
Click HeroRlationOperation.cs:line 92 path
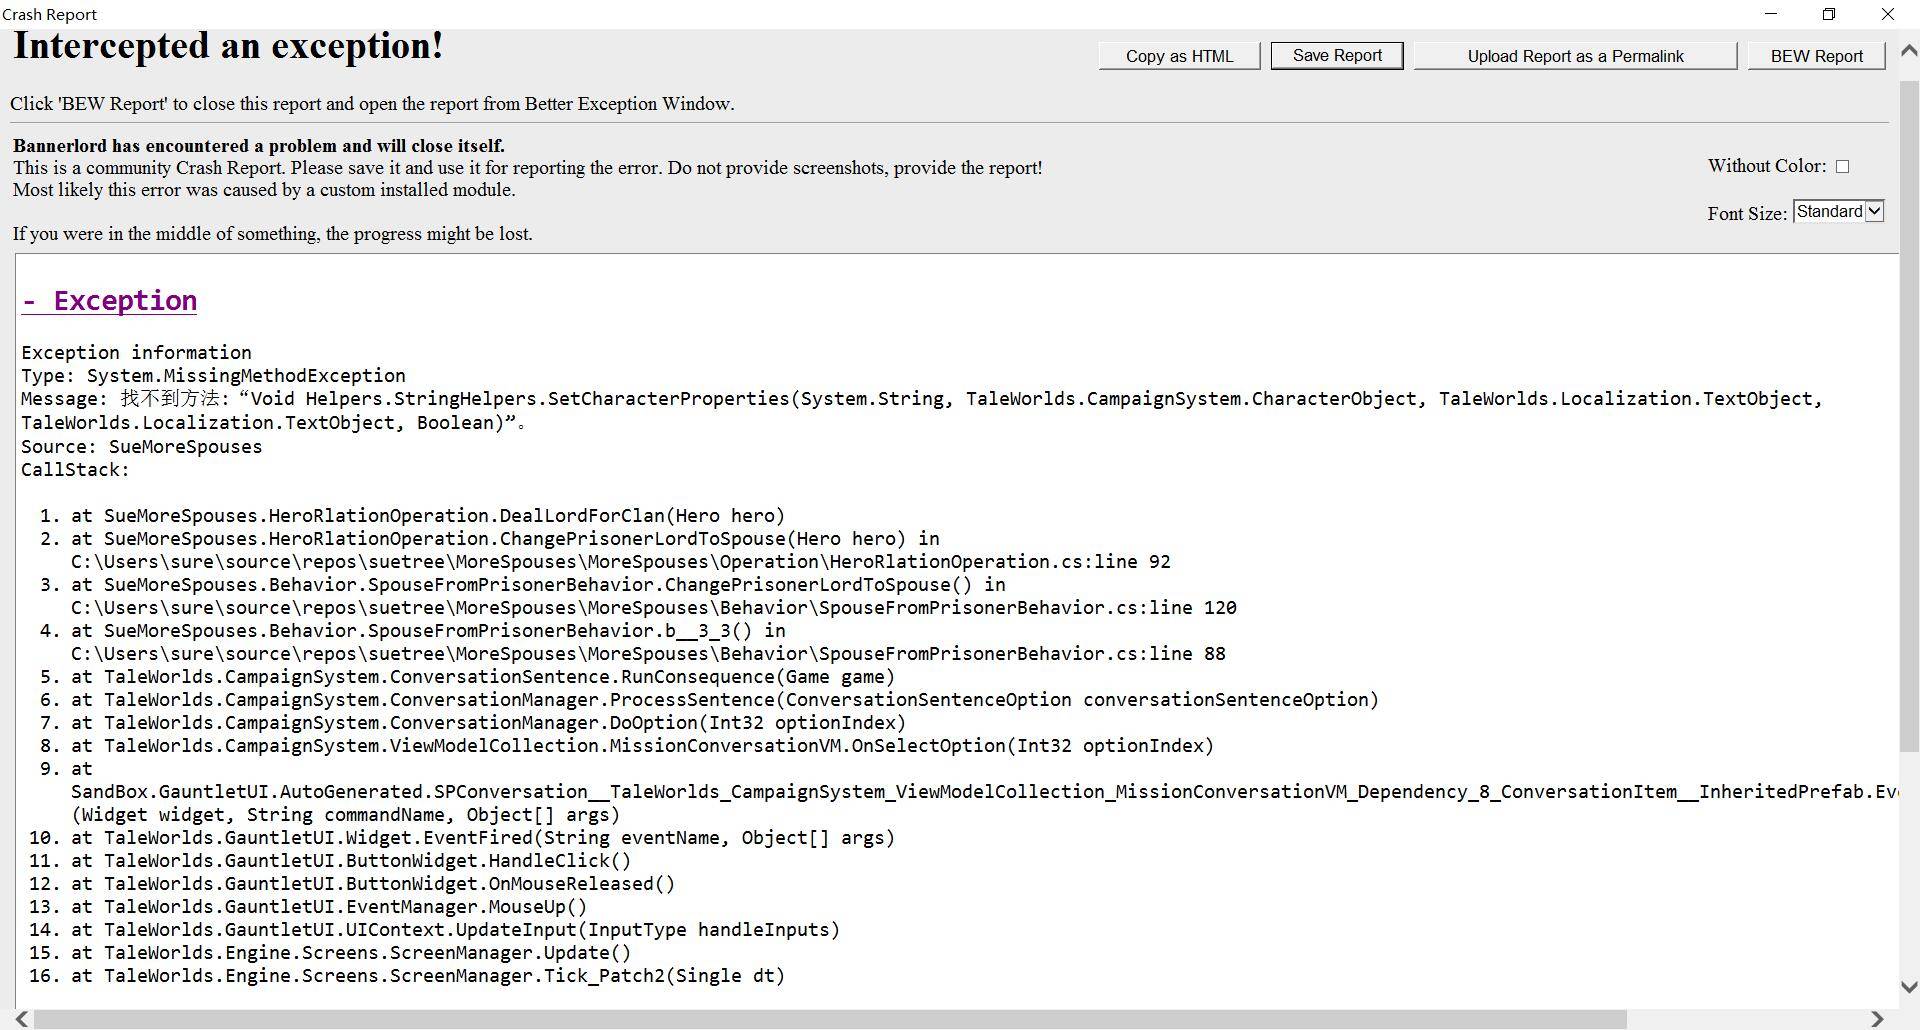point(620,562)
